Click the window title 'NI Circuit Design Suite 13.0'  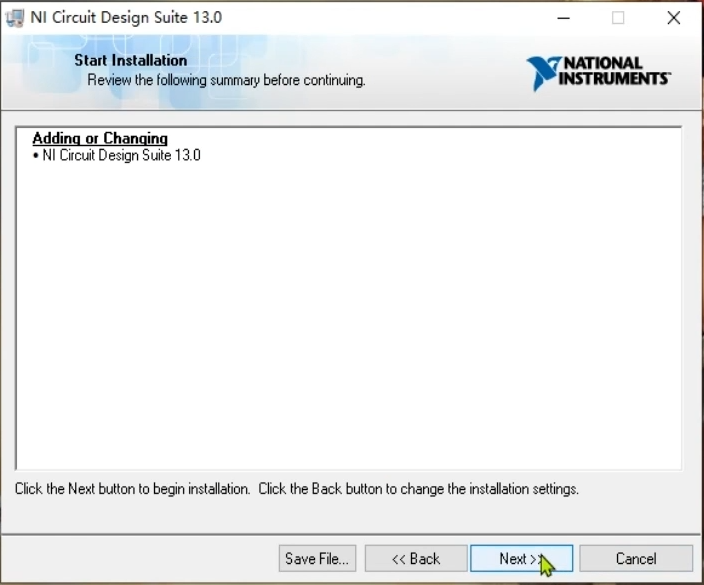click(126, 18)
